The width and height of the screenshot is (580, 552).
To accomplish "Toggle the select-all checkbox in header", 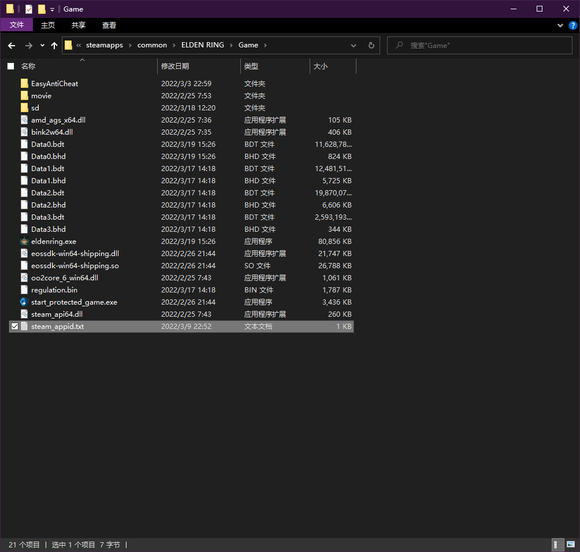I will click(11, 66).
